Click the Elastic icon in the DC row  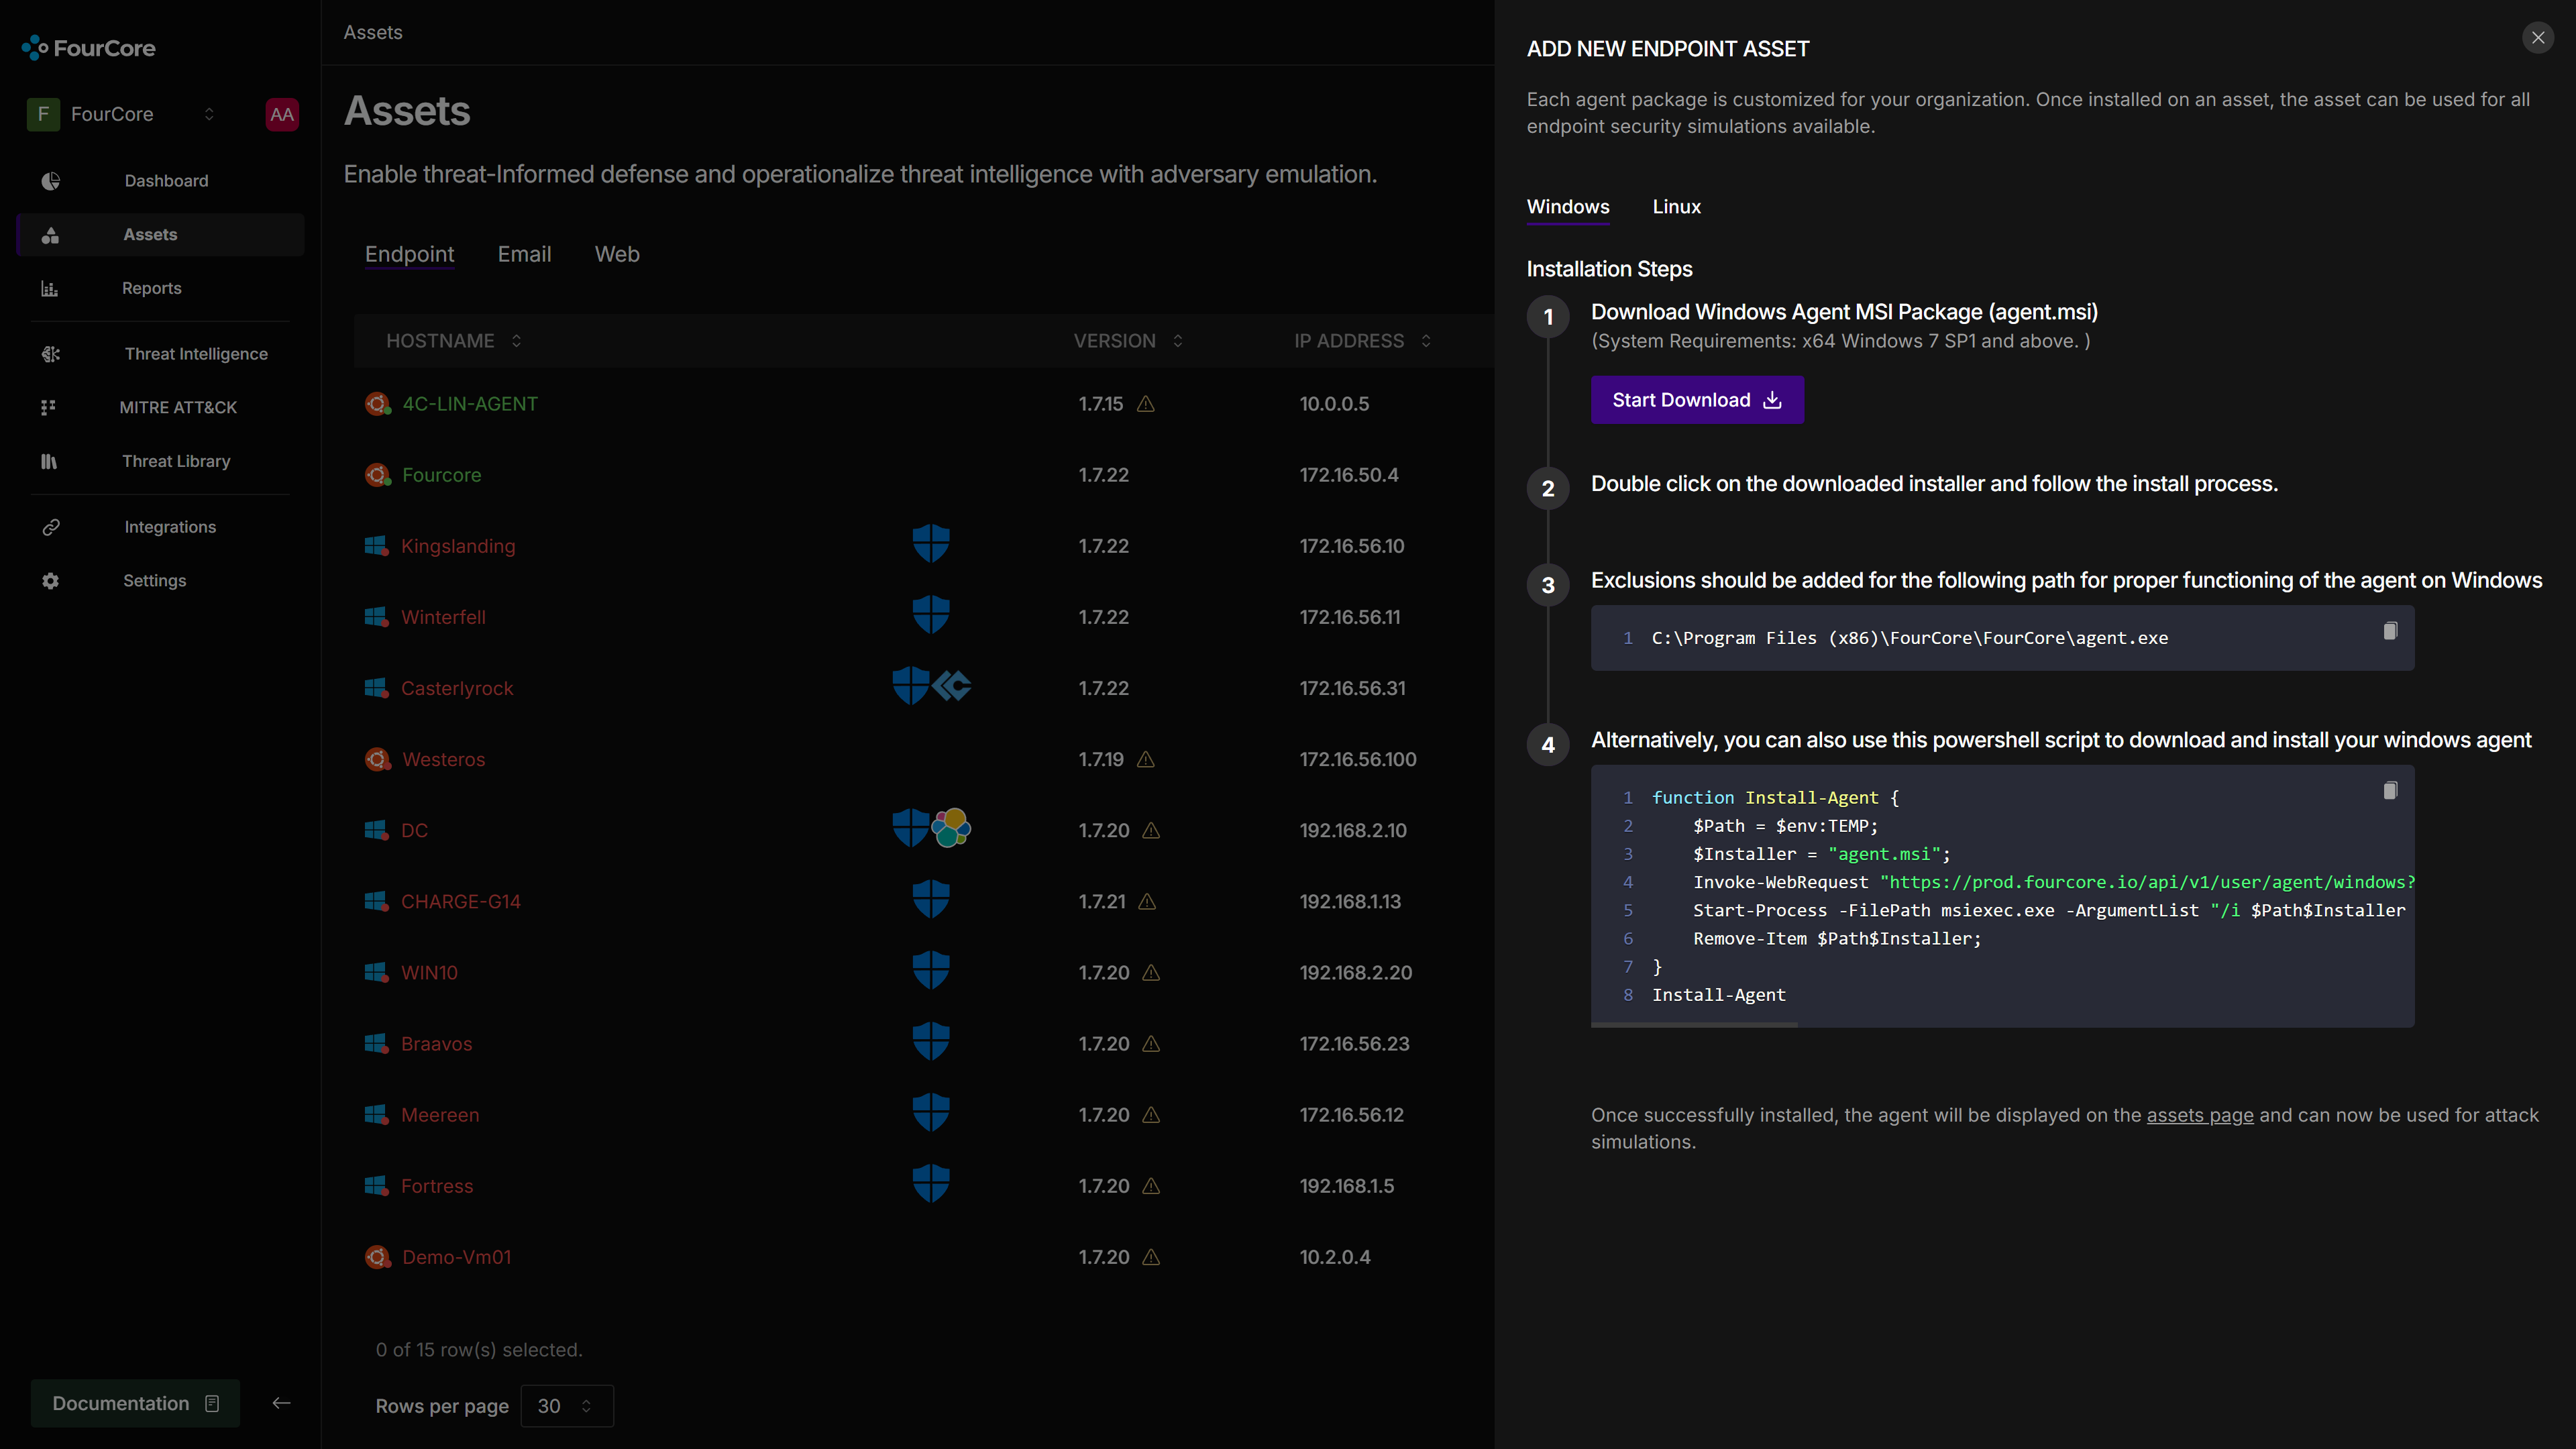951,828
